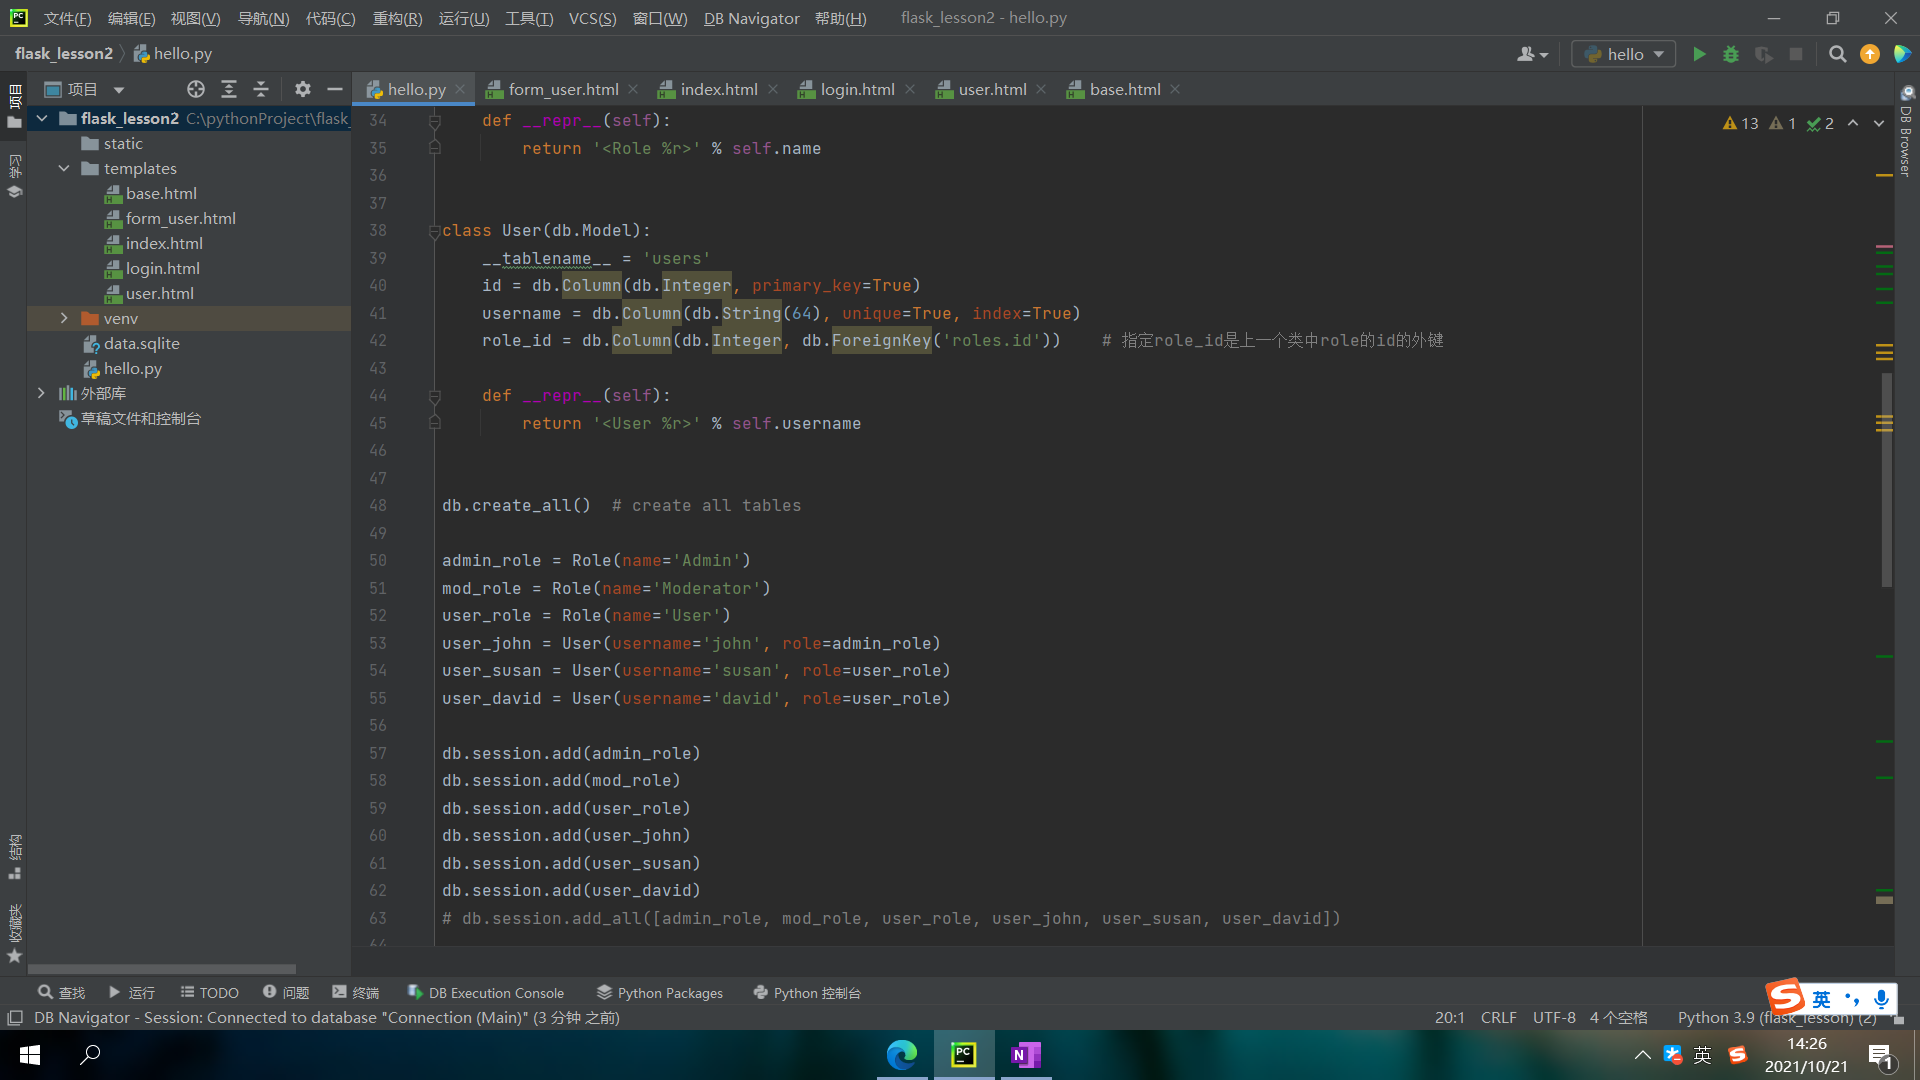
Task: Expand the venv folder
Action: 64,318
